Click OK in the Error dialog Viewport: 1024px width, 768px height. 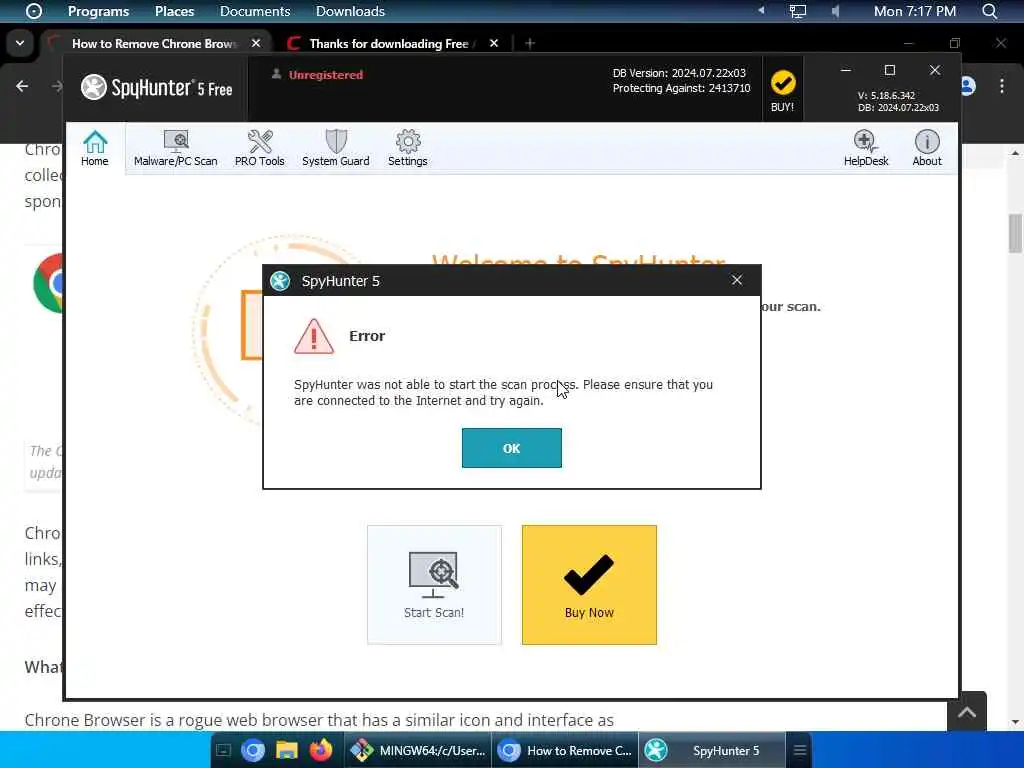click(511, 448)
